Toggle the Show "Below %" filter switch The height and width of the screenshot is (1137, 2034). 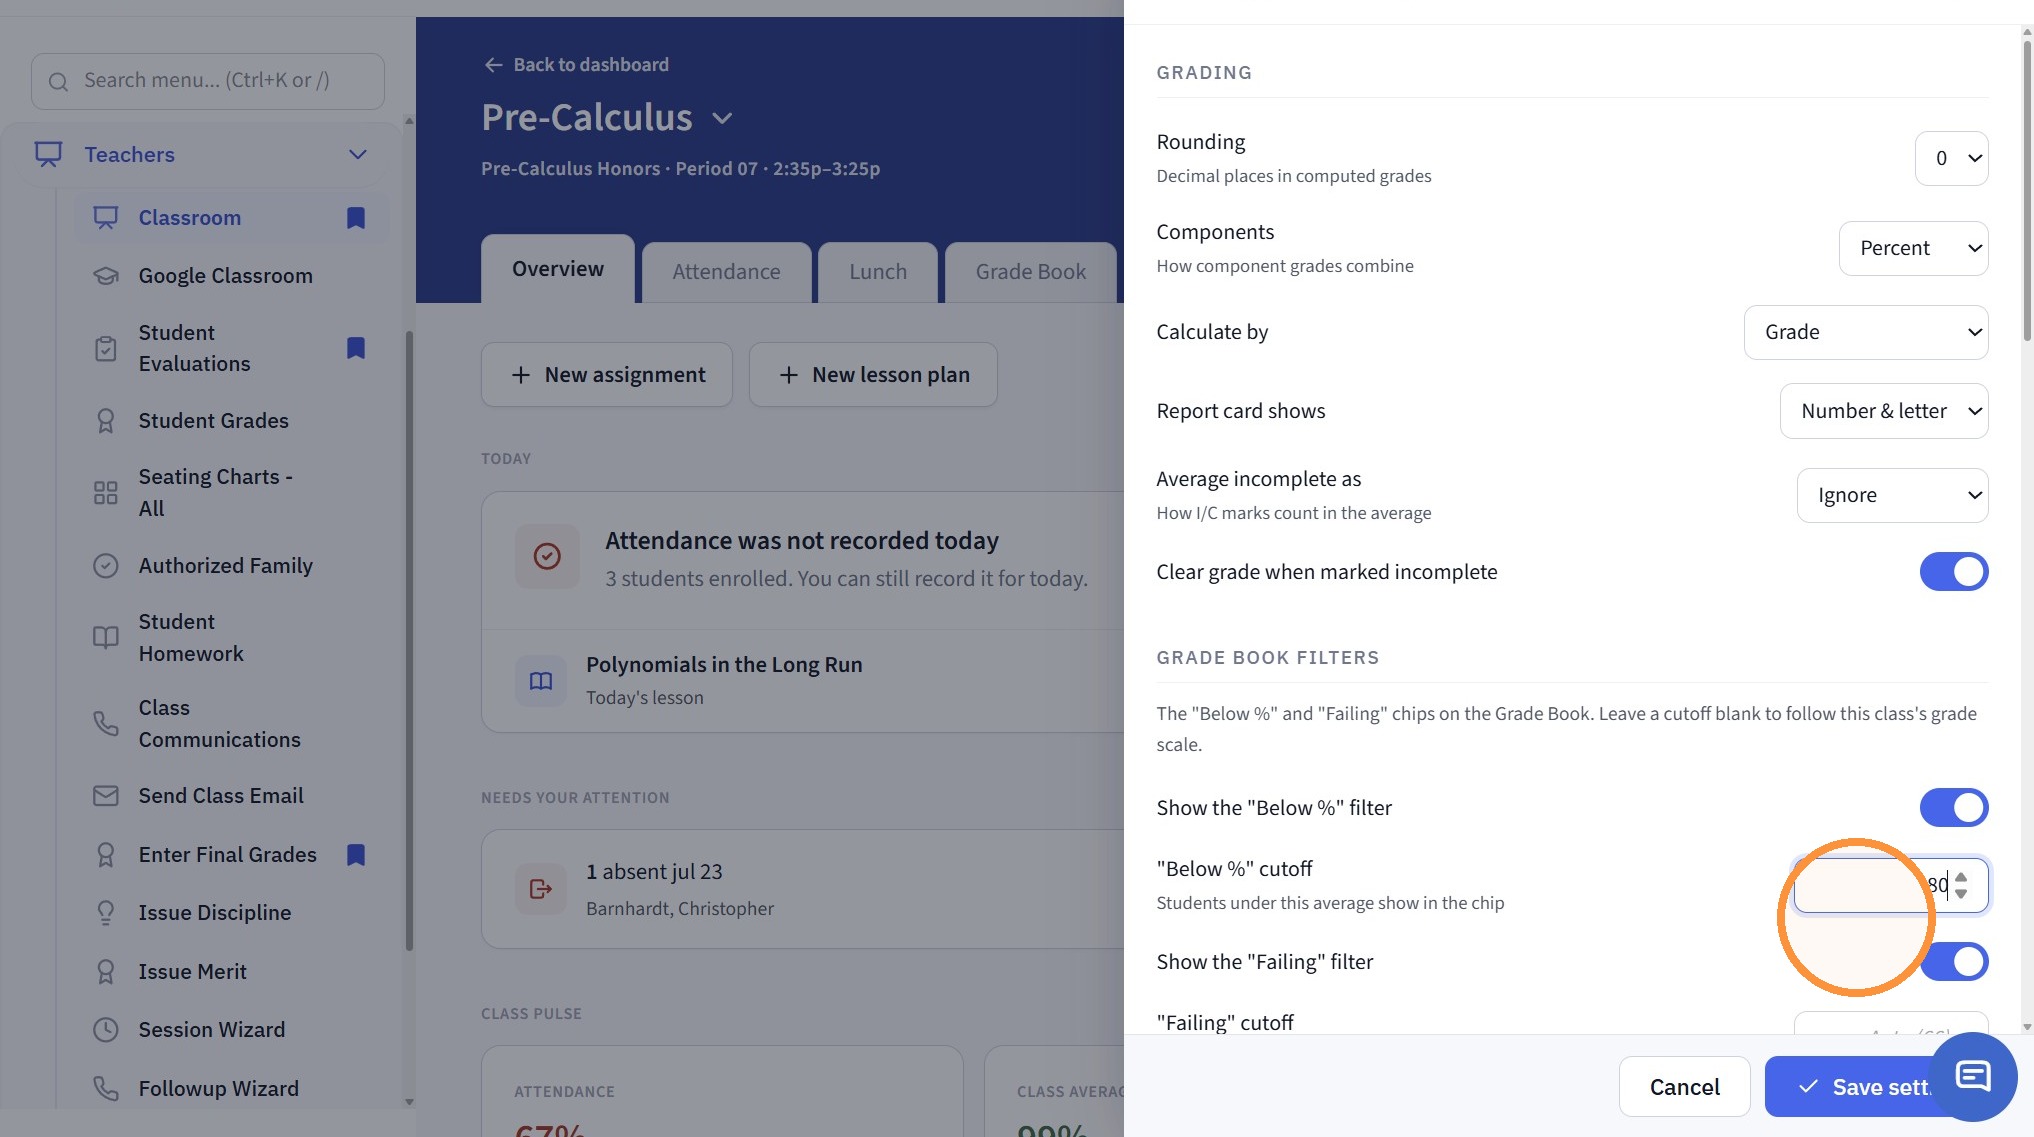[1953, 808]
